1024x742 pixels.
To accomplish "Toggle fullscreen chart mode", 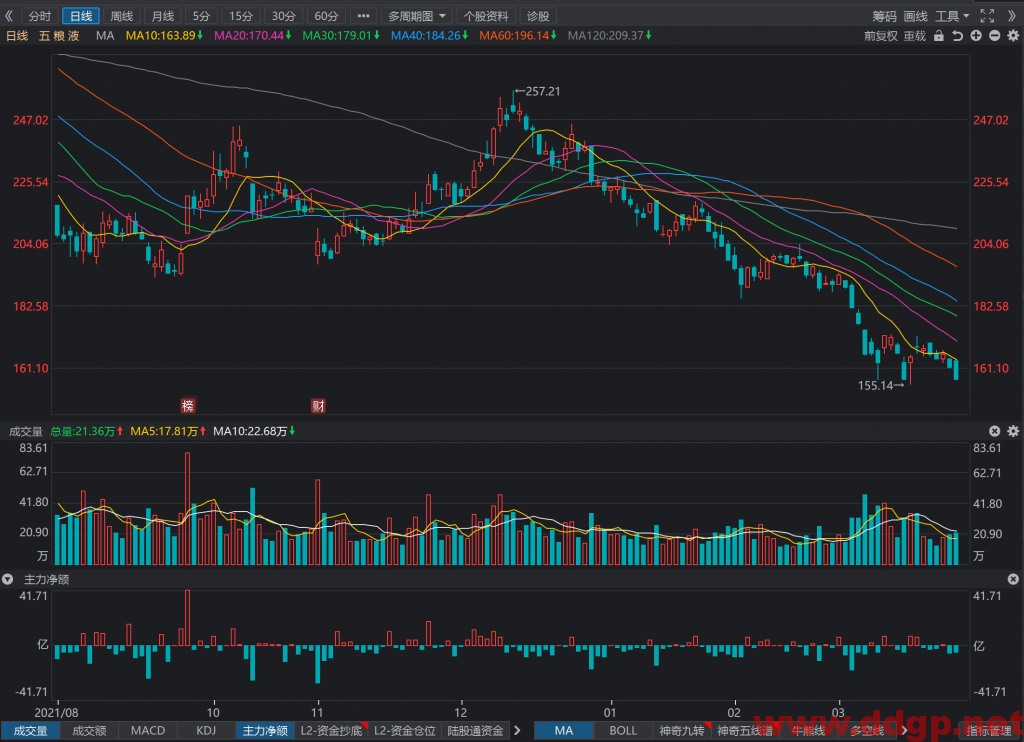I will pyautogui.click(x=987, y=16).
